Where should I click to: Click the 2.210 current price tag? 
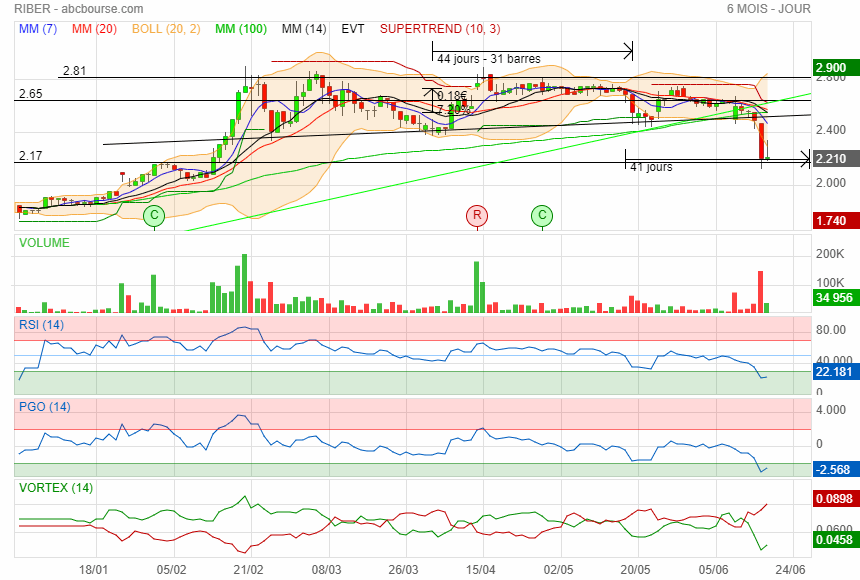(x=835, y=159)
